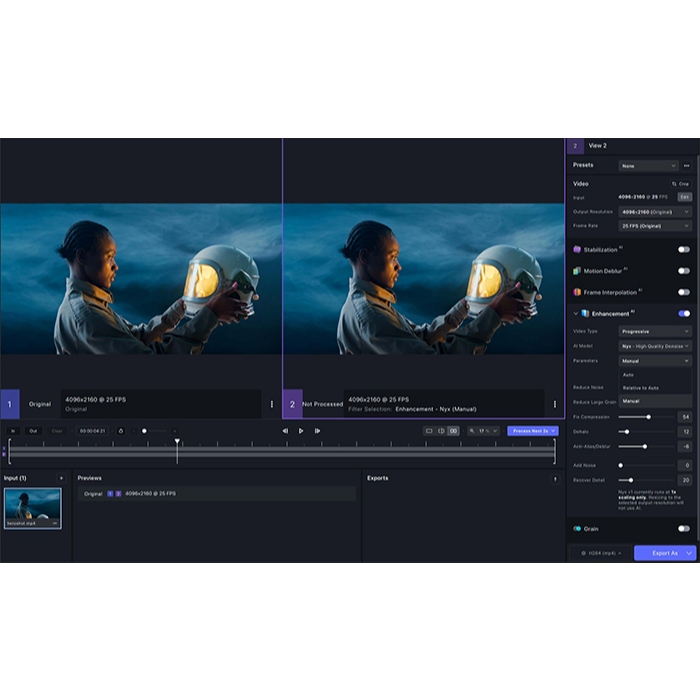700x700 pixels.
Task: Click the Export As button
Action: coord(665,553)
